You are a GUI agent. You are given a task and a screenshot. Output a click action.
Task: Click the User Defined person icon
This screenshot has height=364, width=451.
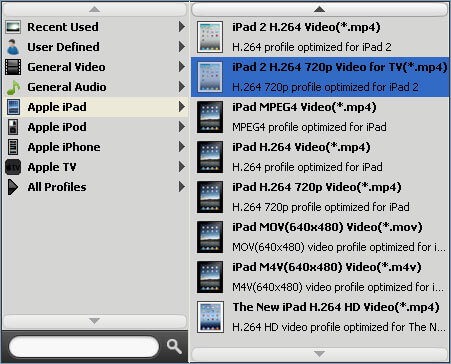13,47
